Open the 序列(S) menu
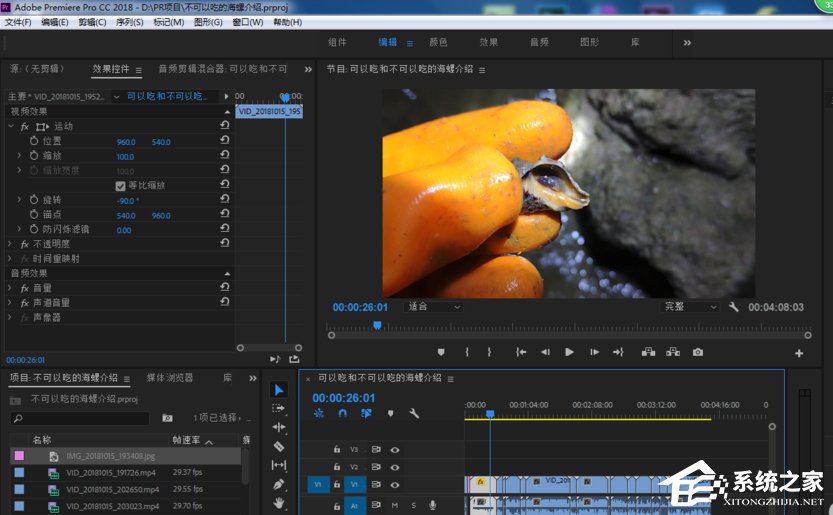Viewport: 833px width, 515px height. click(130, 22)
